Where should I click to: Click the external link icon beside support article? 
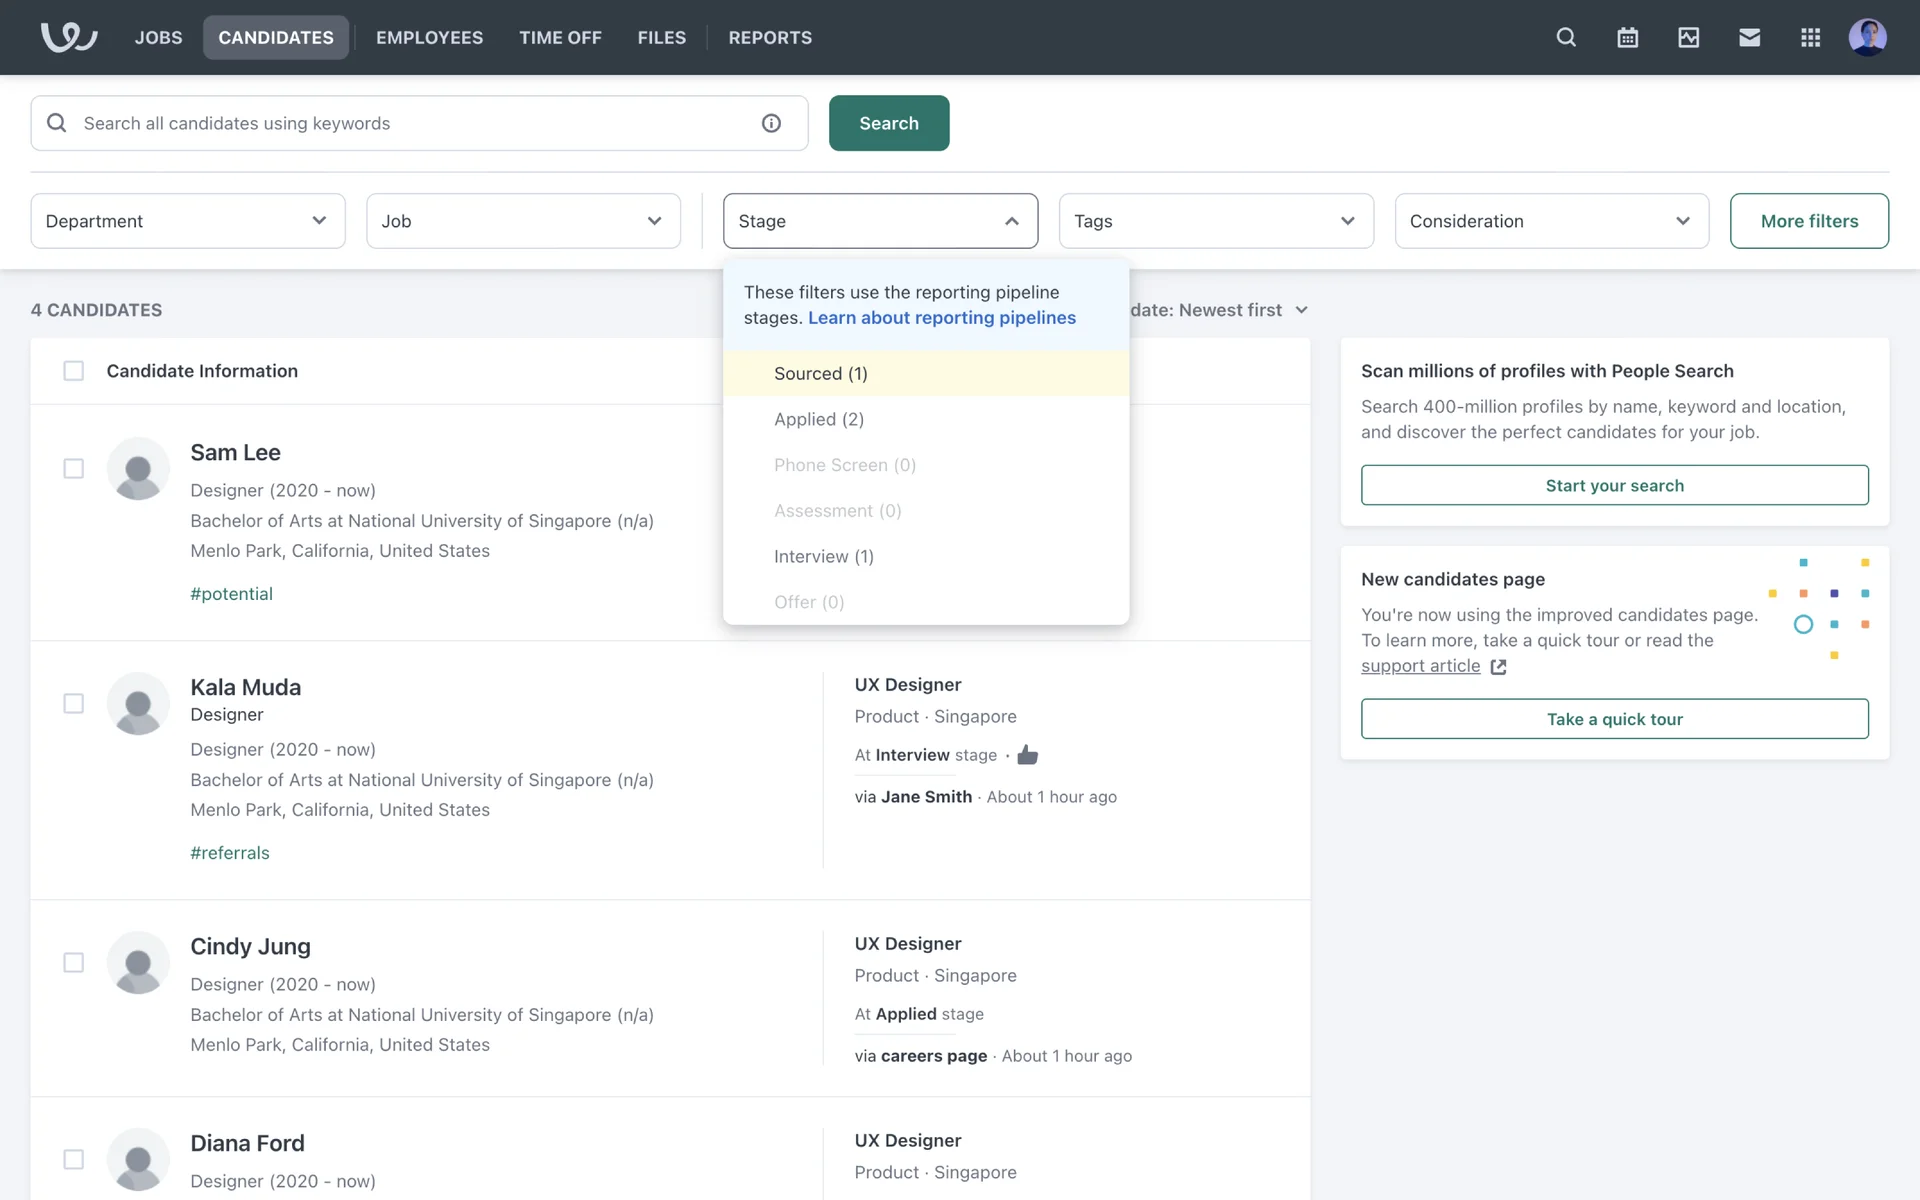[1498, 667]
